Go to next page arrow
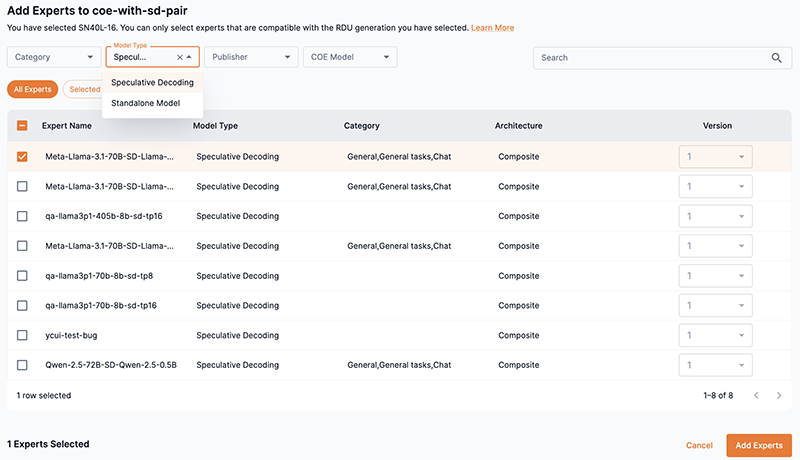800x460 pixels. (779, 396)
